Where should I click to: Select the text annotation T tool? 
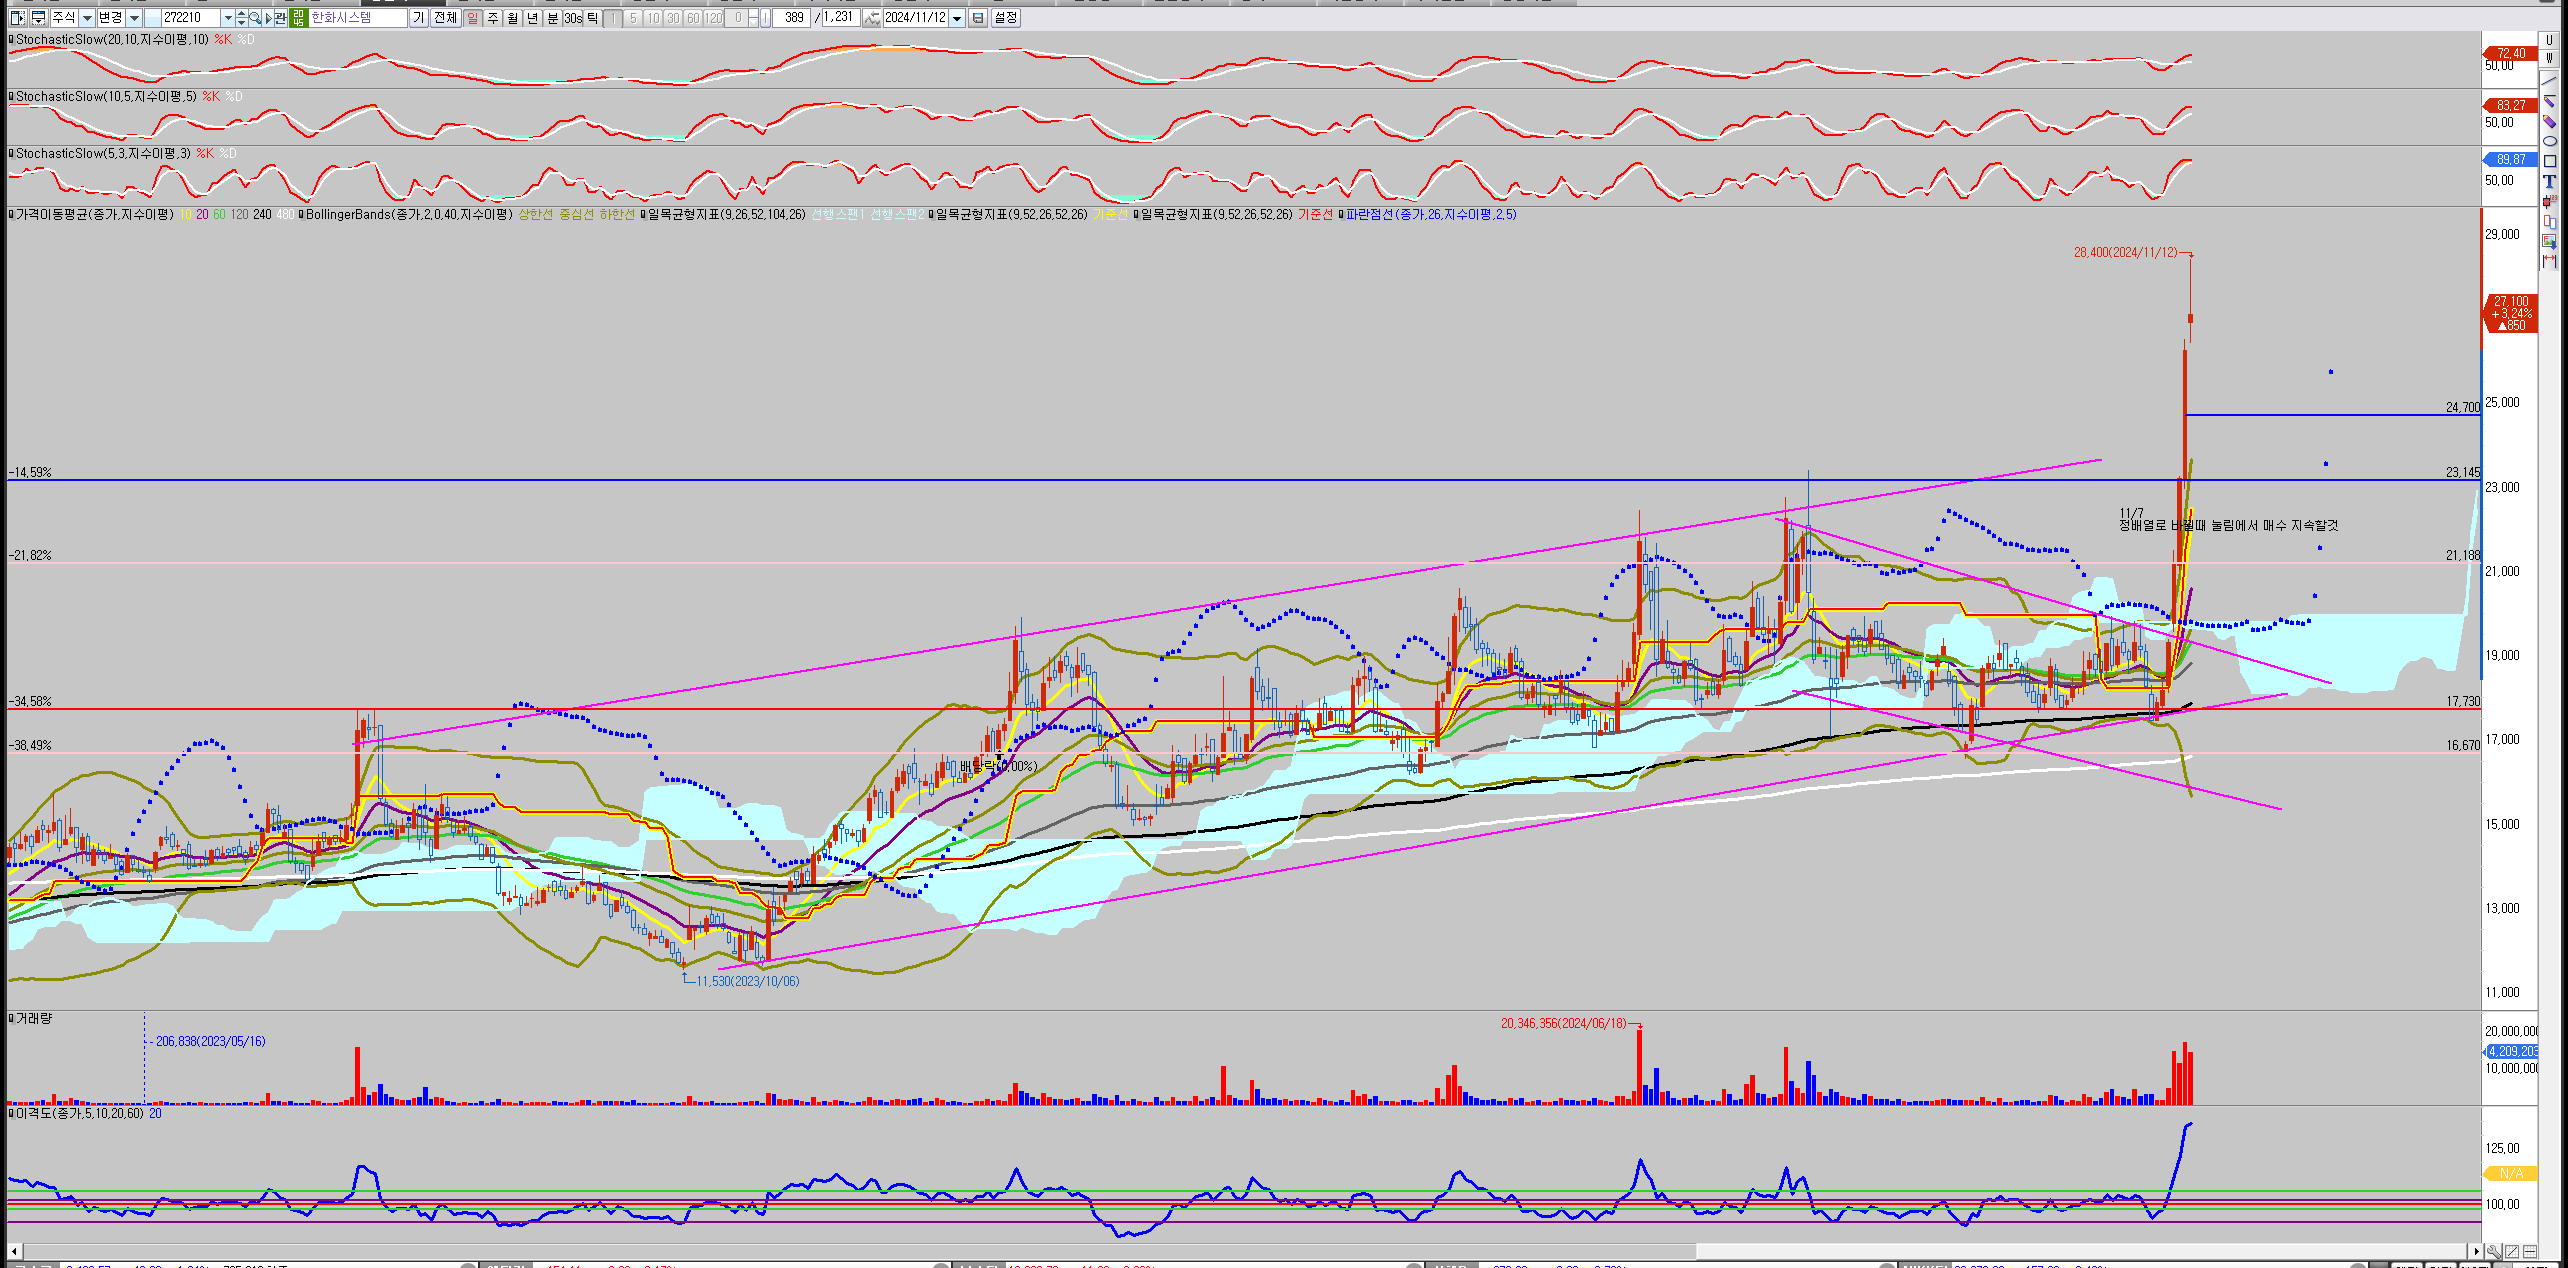[2549, 181]
